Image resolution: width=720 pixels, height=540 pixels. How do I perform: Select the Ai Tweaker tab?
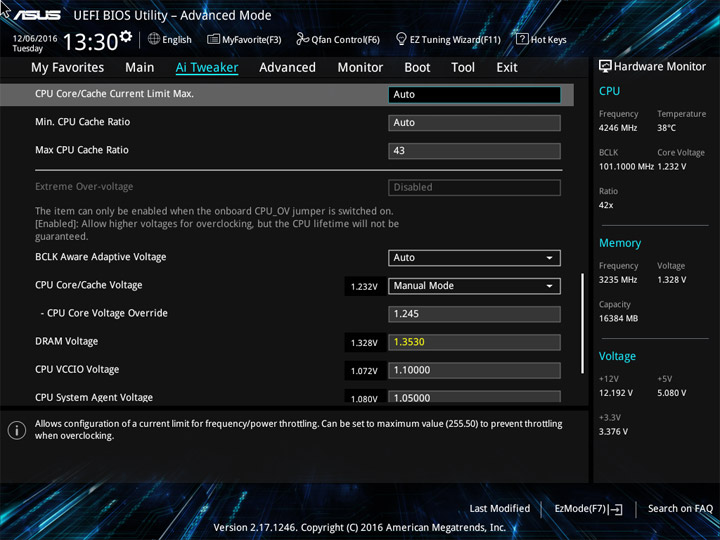tap(207, 68)
